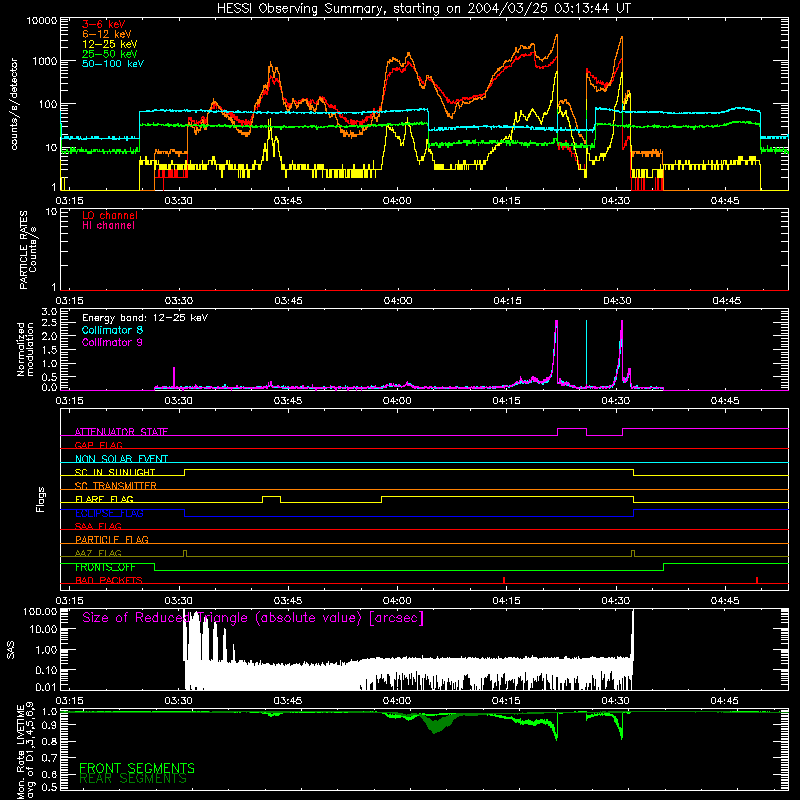Click the 'SAA FLAG' label

coord(98,526)
